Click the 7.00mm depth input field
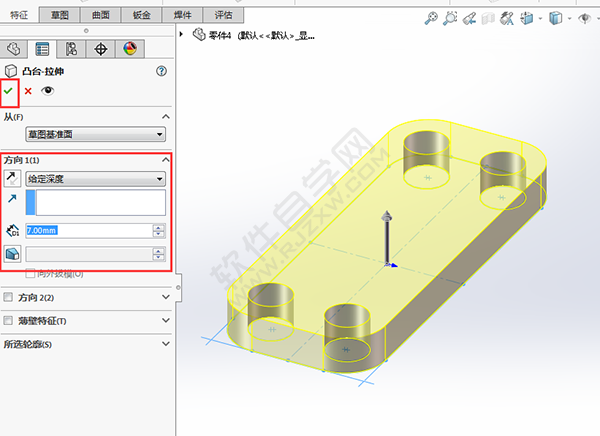 (89, 230)
